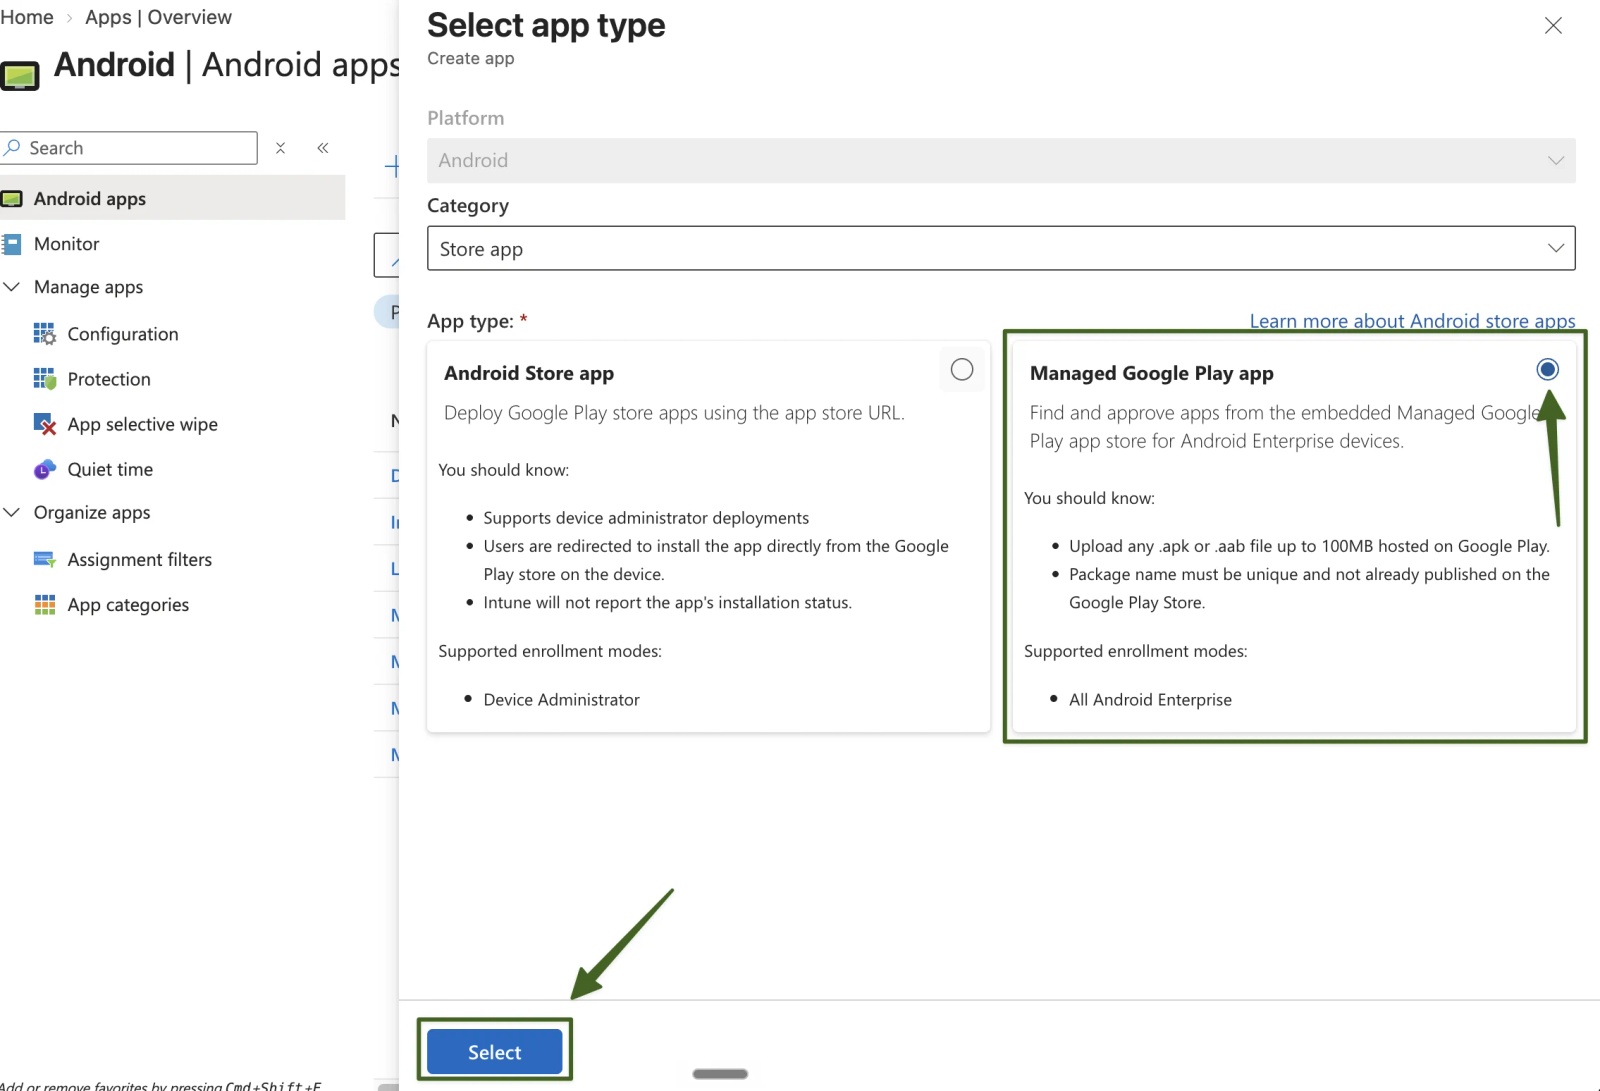Image resolution: width=1600 pixels, height=1091 pixels.
Task: Click into the sidebar Search field
Action: pos(129,148)
